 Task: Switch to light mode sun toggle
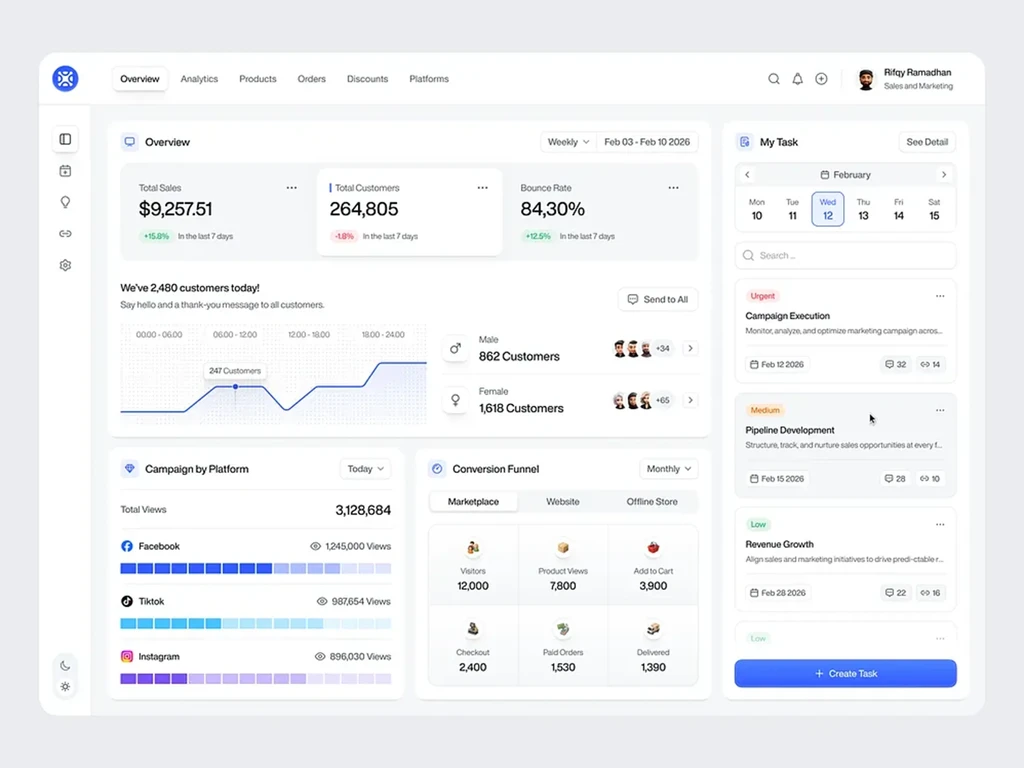pyautogui.click(x=65, y=687)
